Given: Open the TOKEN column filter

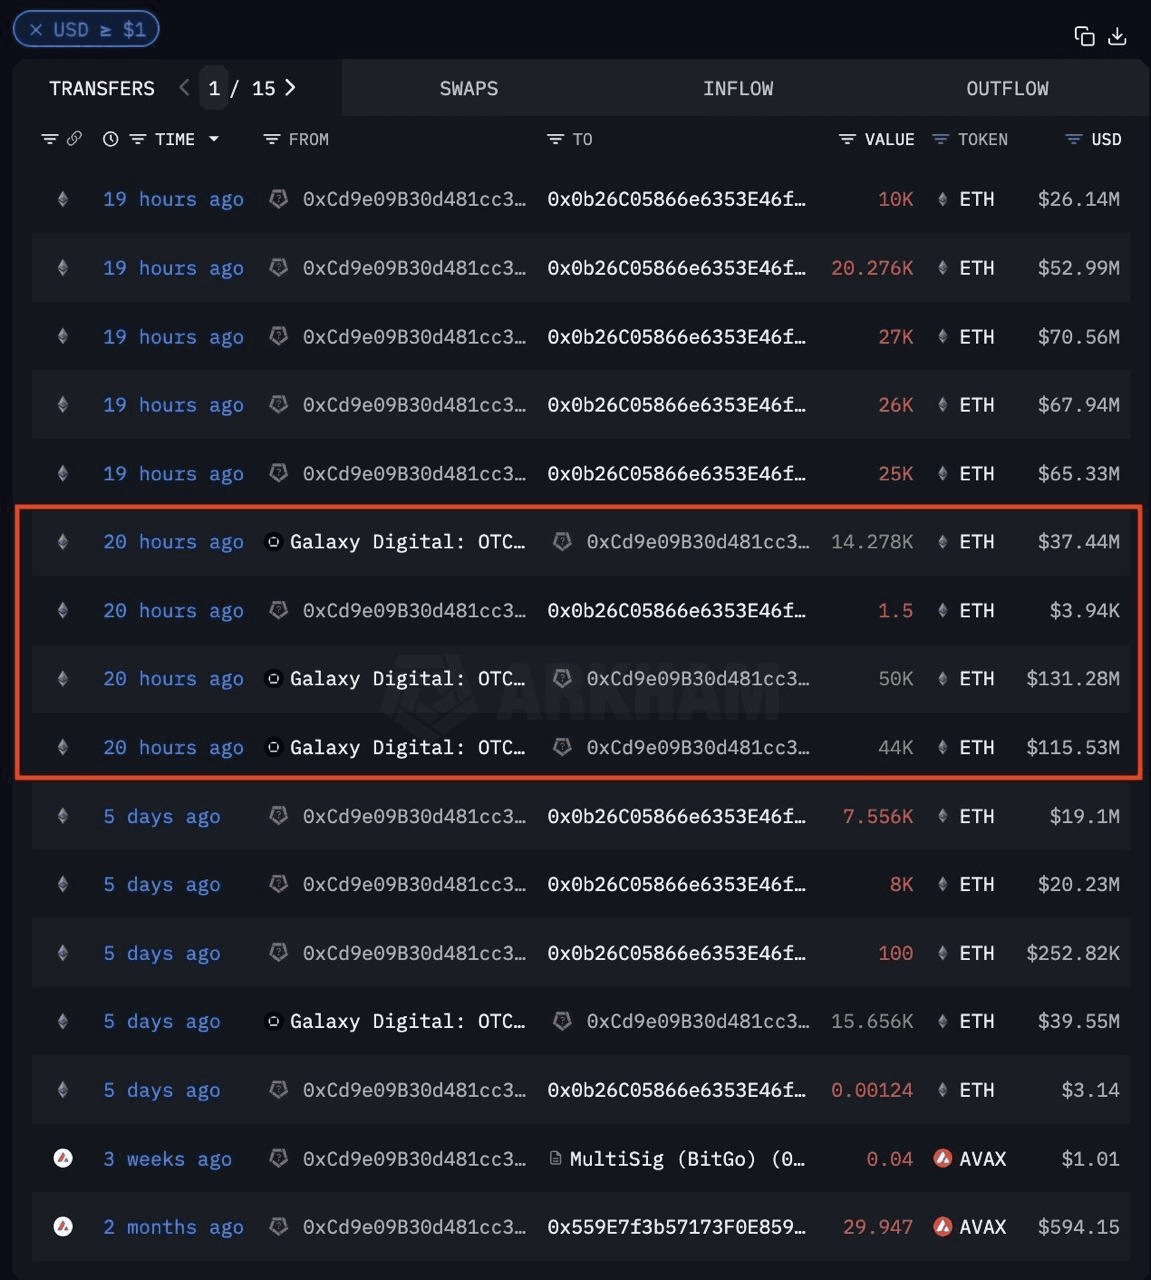Looking at the screenshot, I should tap(940, 139).
